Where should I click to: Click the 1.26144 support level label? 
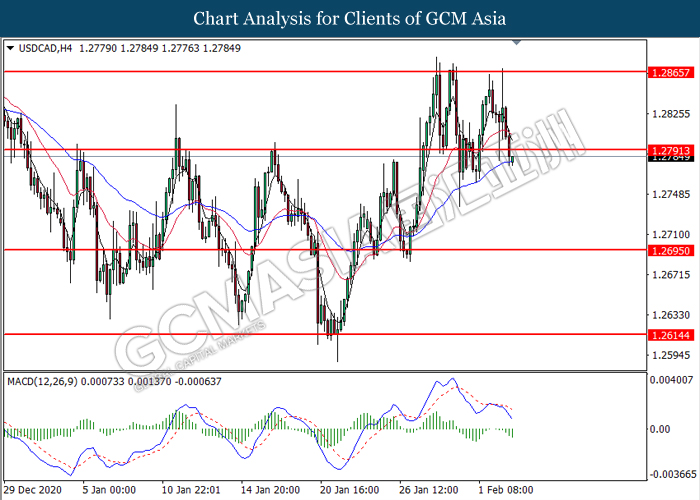coord(671,335)
